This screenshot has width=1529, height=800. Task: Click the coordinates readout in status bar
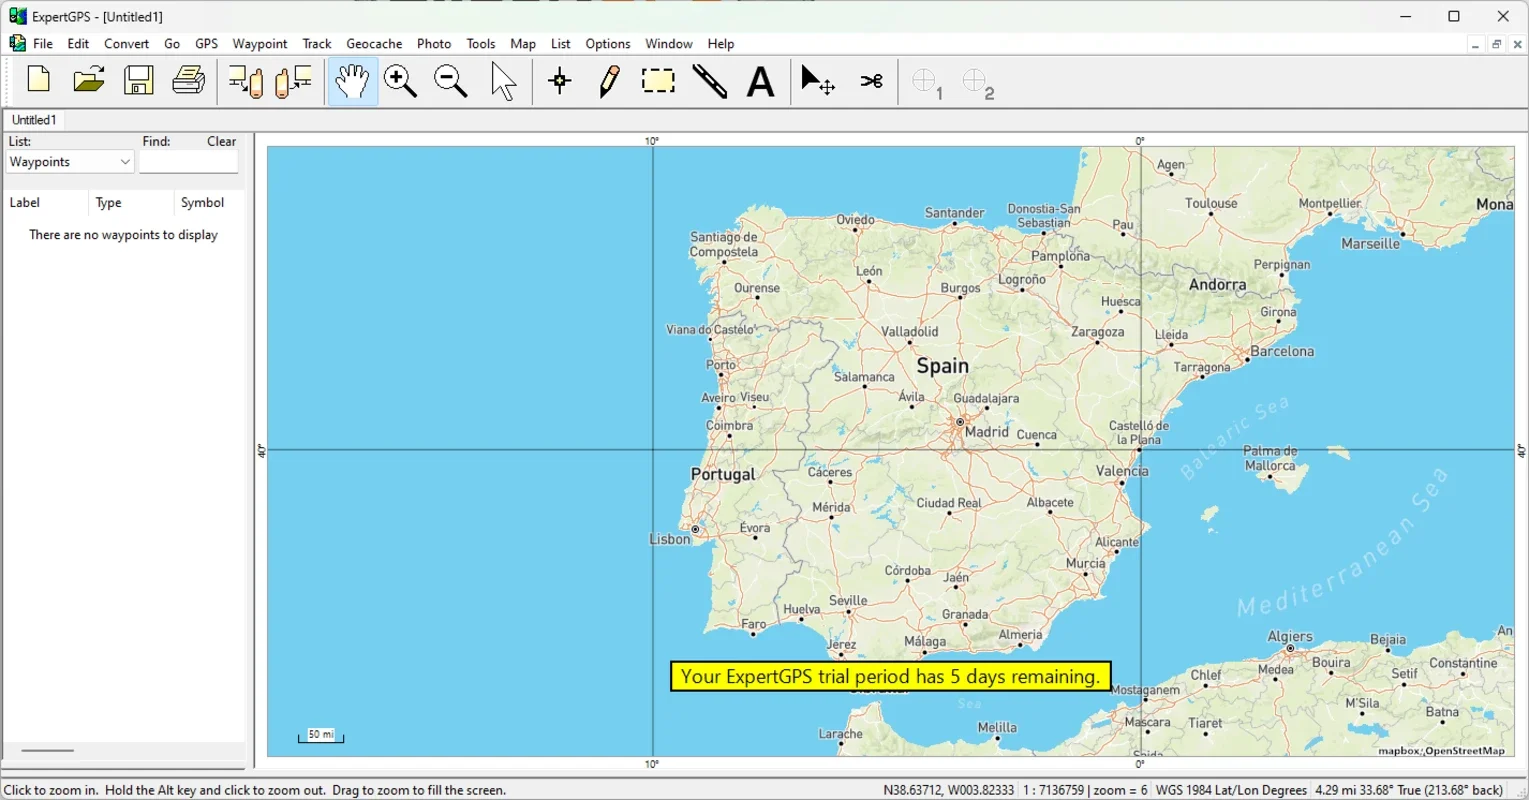click(x=949, y=790)
